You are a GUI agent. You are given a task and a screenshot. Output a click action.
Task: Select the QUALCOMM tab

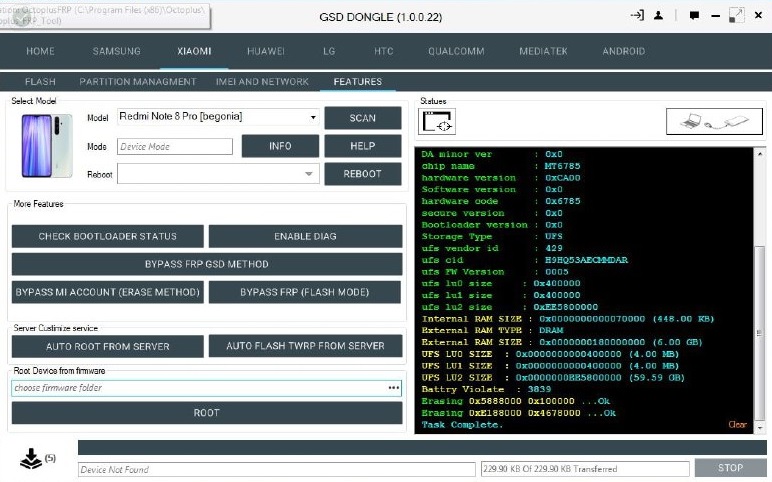(x=456, y=51)
